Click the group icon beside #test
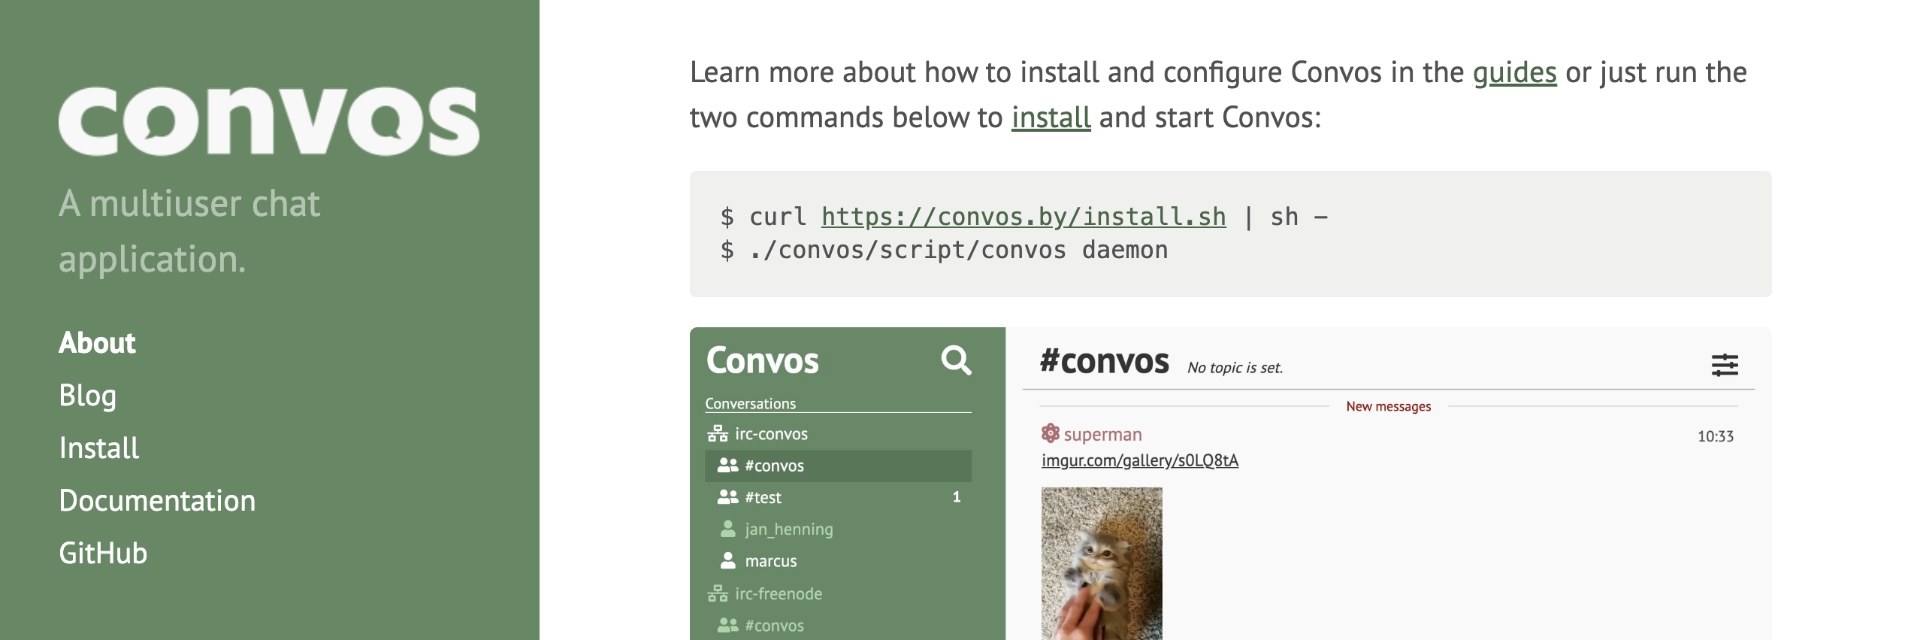Viewport: 1920px width, 640px height. coord(728,497)
